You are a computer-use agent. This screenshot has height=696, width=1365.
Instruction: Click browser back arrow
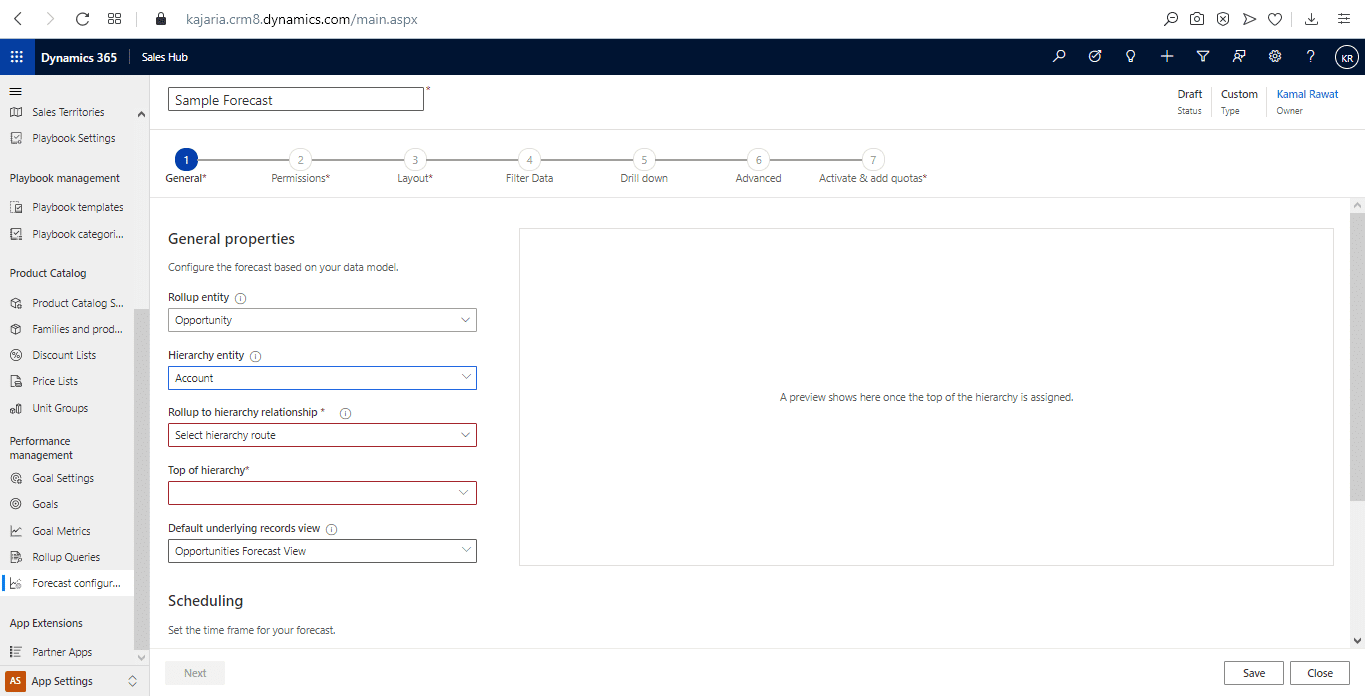point(17,18)
